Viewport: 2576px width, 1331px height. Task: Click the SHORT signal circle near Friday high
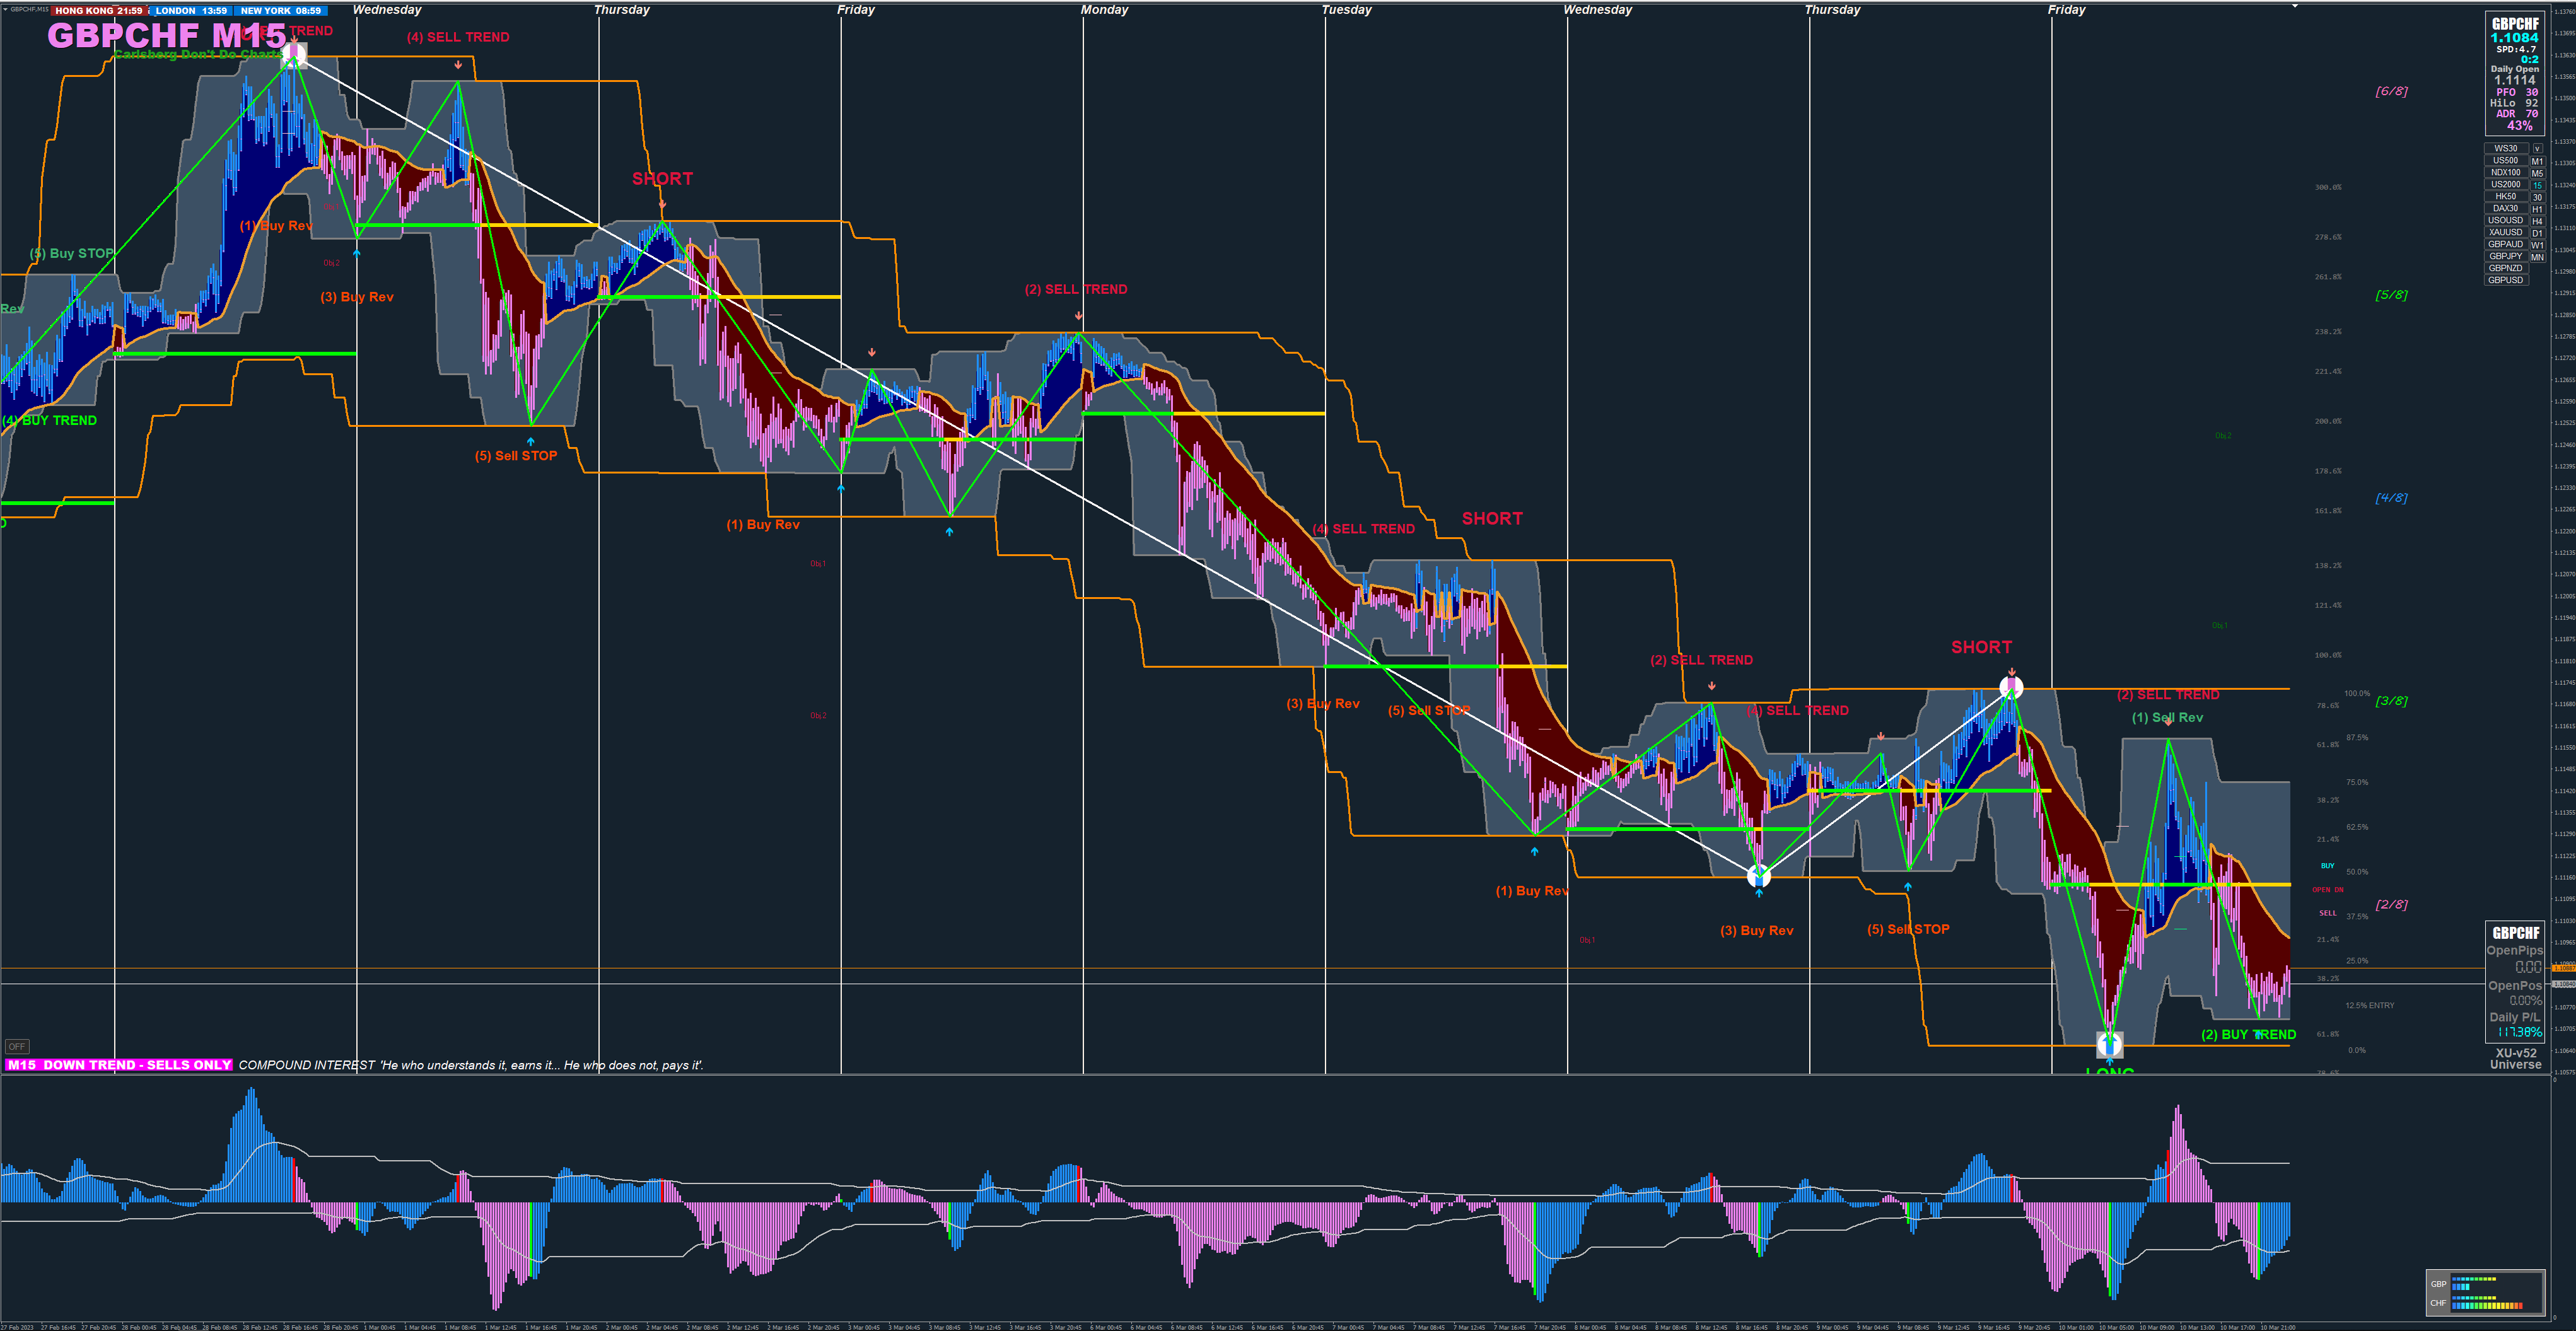pyautogui.click(x=2011, y=687)
